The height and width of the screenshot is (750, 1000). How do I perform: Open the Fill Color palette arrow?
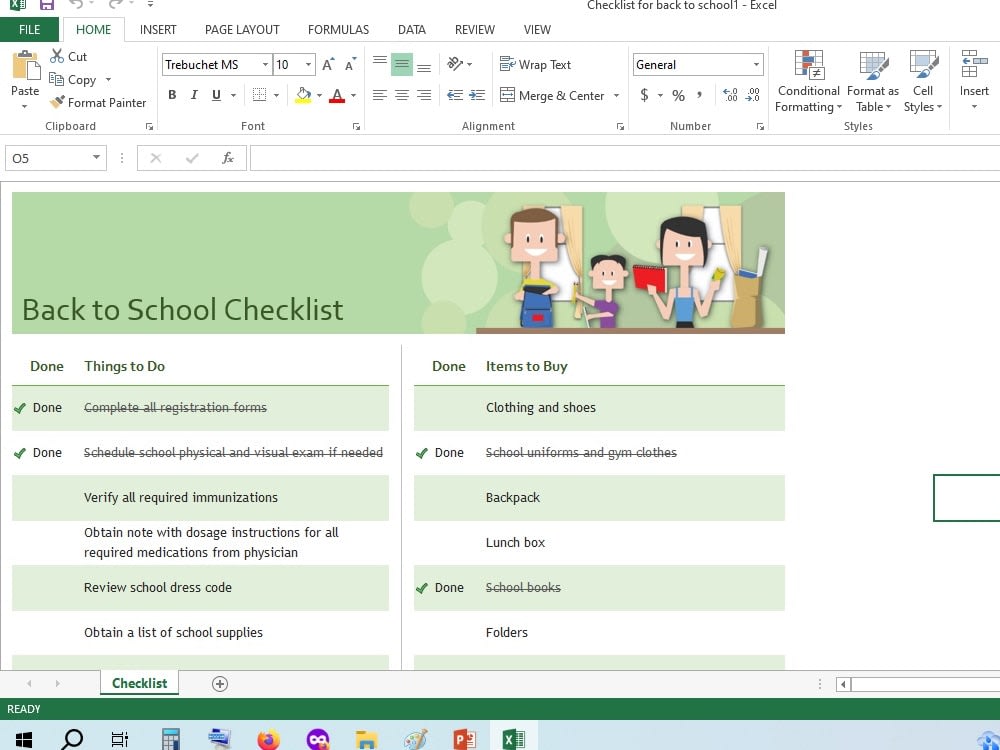tap(320, 96)
